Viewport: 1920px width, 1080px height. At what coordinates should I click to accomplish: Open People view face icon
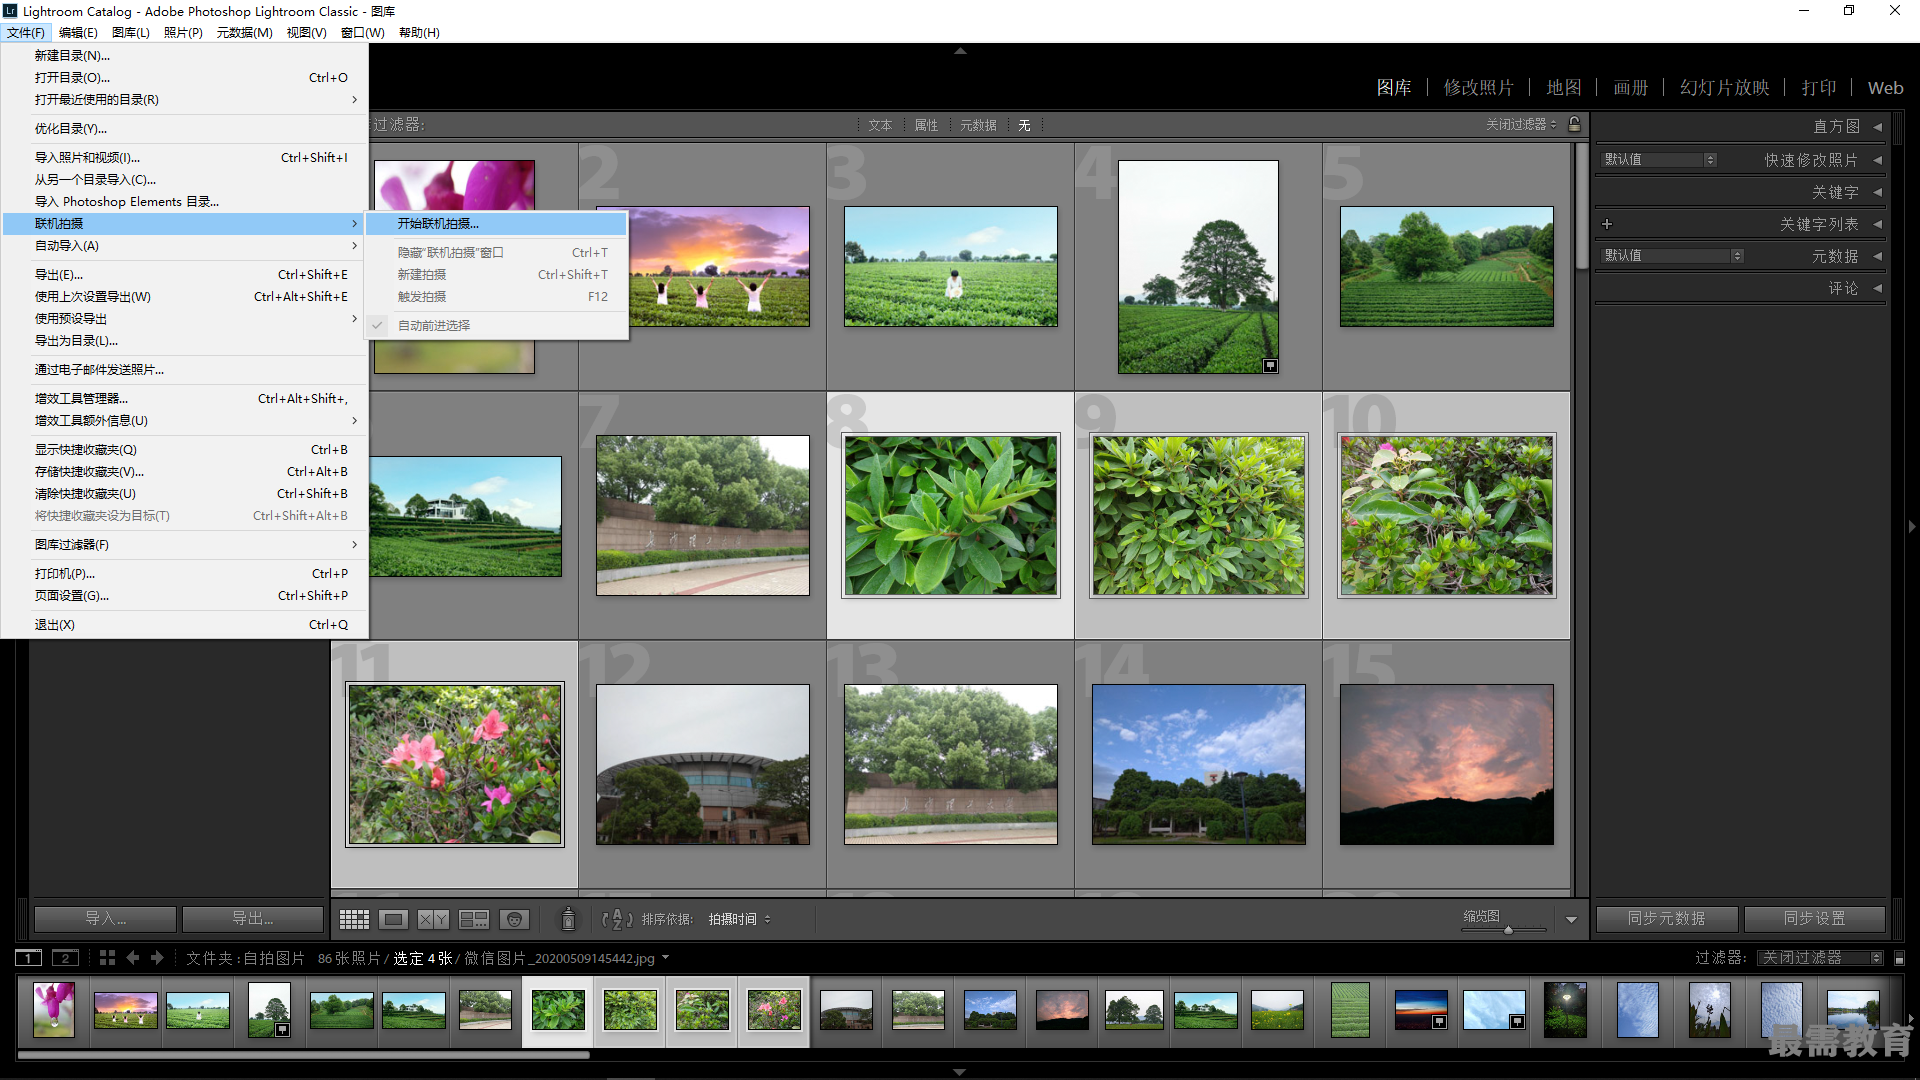tap(514, 919)
